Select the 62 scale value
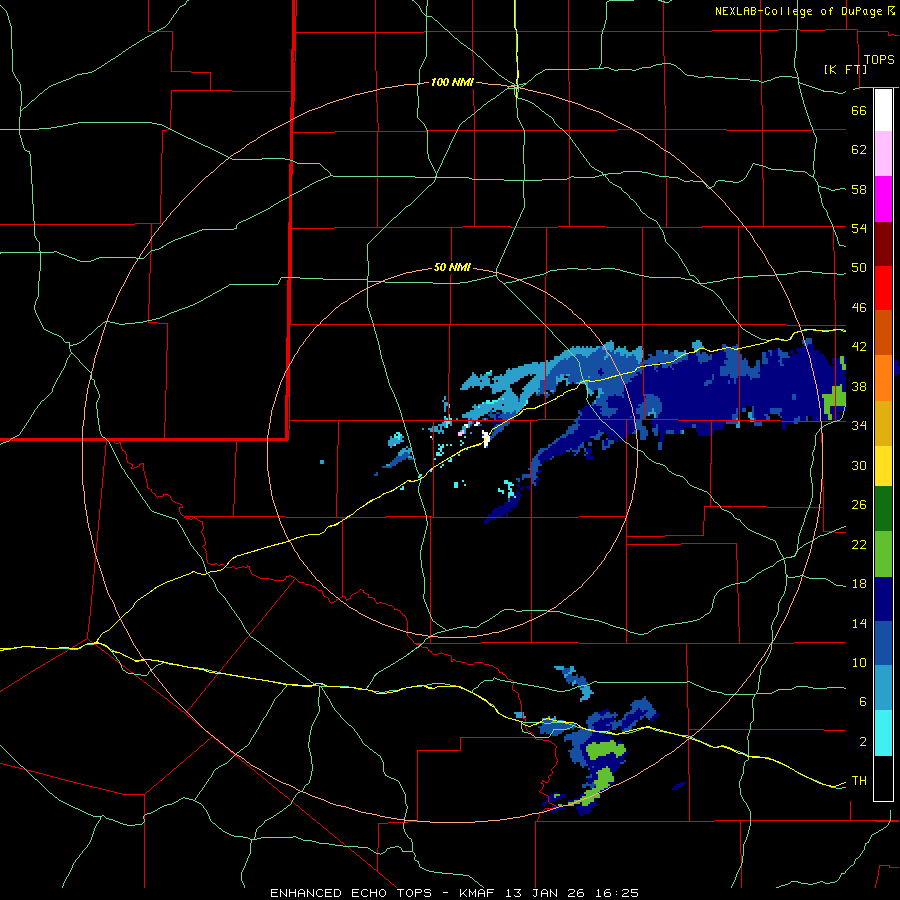Image resolution: width=900 pixels, height=900 pixels. click(859, 150)
